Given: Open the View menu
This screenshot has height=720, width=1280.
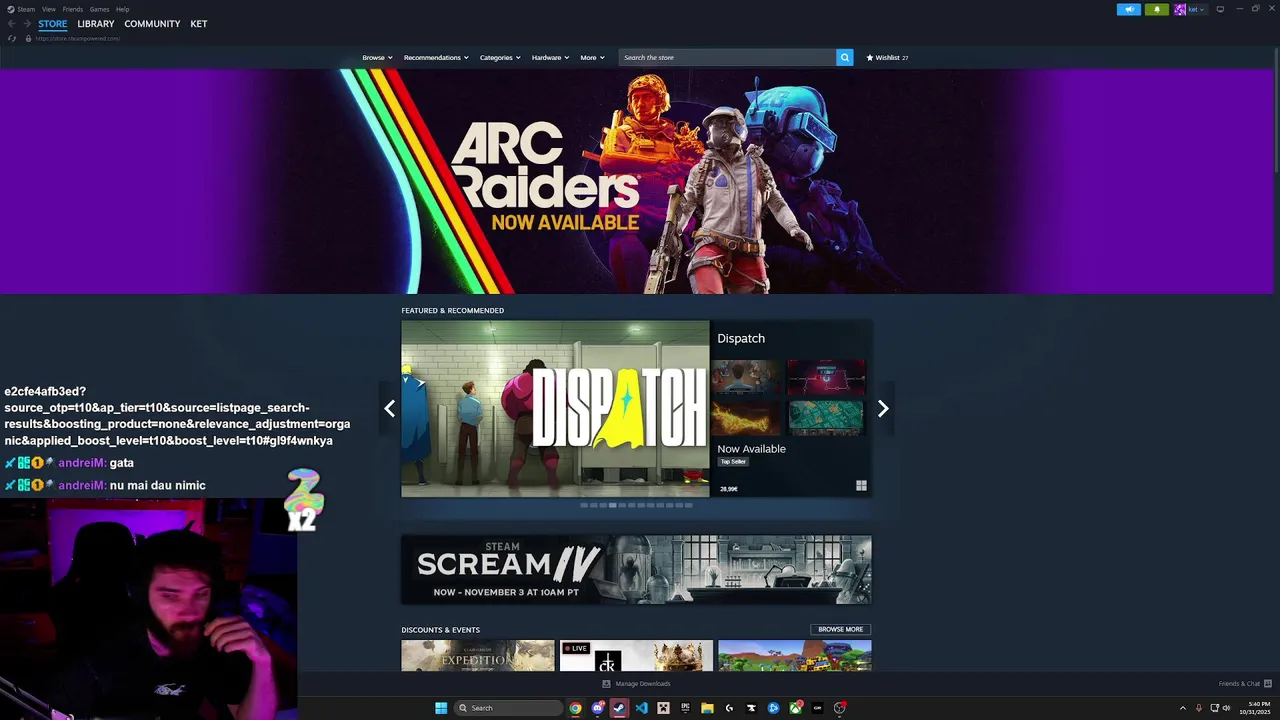Looking at the screenshot, I should 48,9.
